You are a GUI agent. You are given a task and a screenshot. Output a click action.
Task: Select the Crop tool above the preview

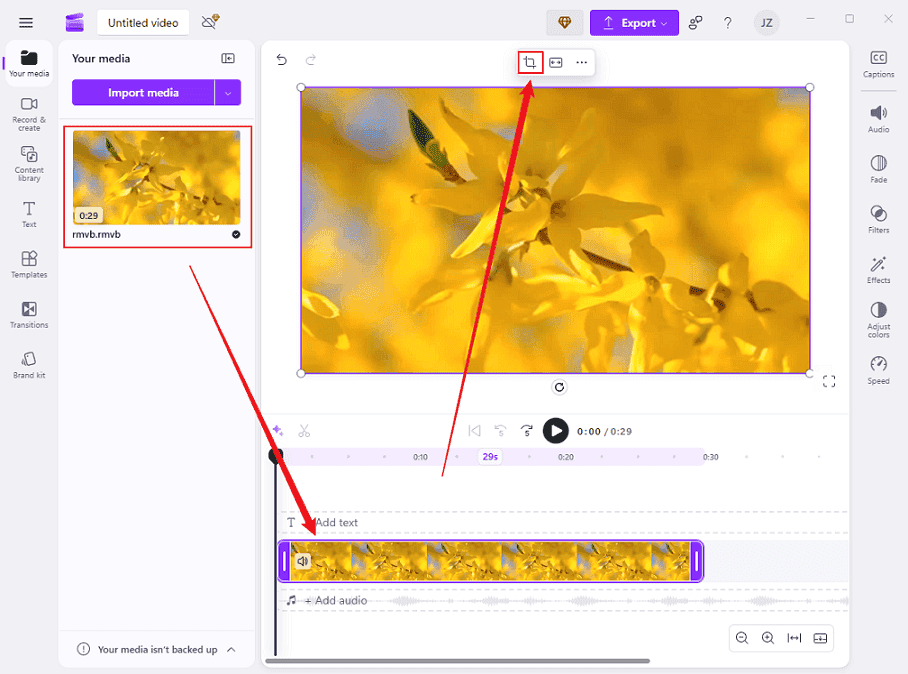click(529, 61)
